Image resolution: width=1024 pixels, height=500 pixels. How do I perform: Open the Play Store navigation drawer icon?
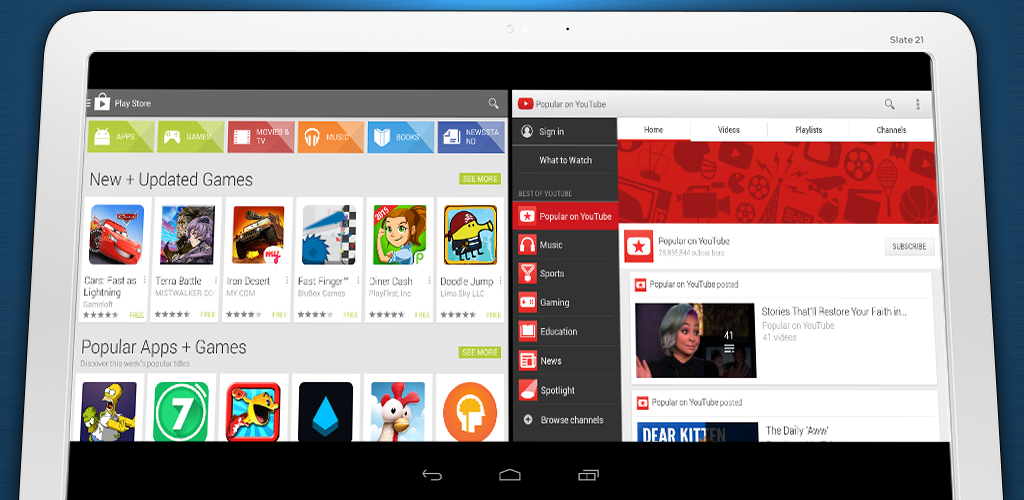89,103
